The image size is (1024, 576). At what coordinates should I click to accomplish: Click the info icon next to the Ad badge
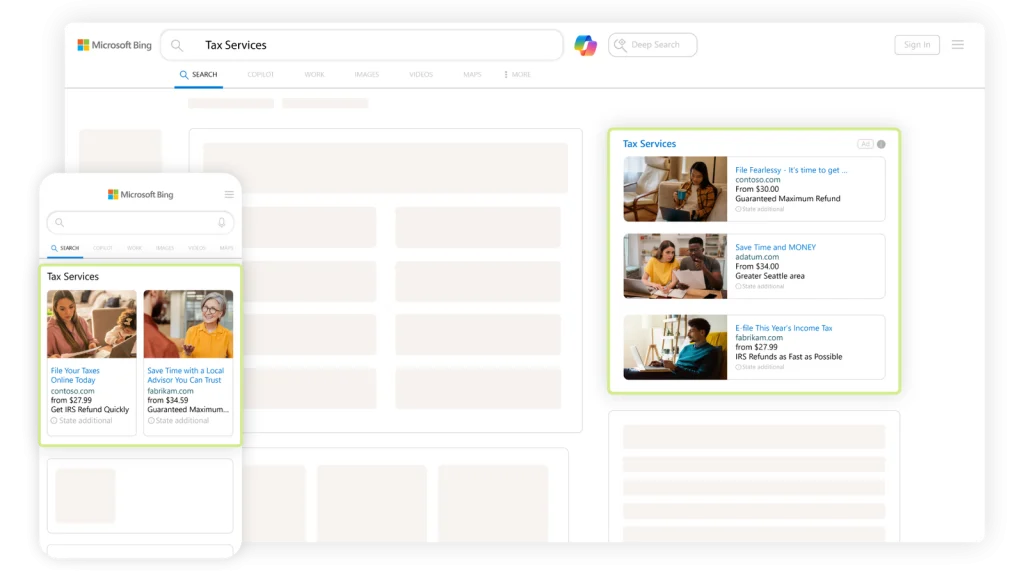click(x=881, y=144)
